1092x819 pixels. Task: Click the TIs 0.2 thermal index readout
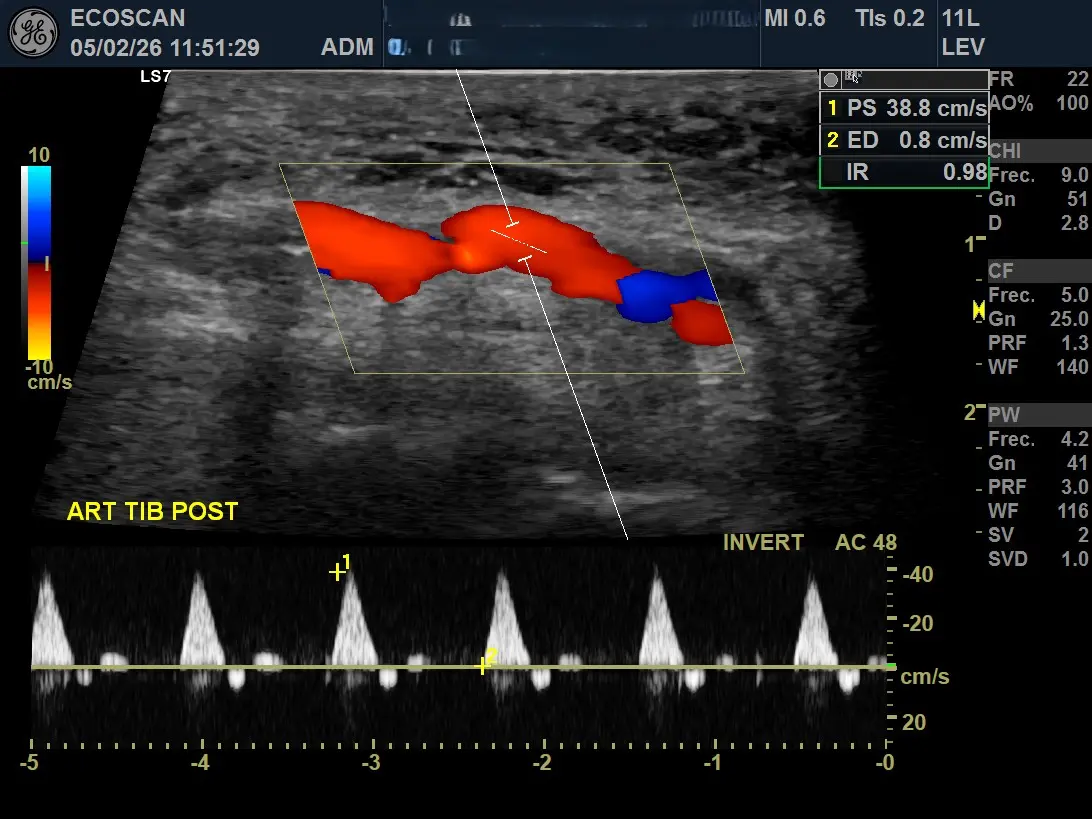tap(889, 18)
